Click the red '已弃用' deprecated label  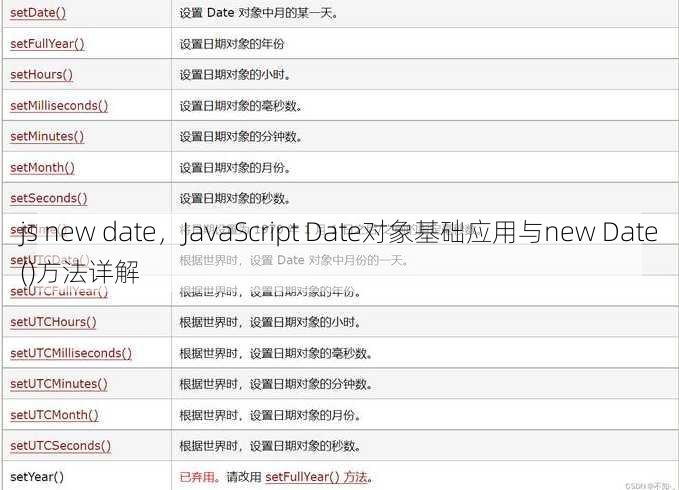(197, 477)
